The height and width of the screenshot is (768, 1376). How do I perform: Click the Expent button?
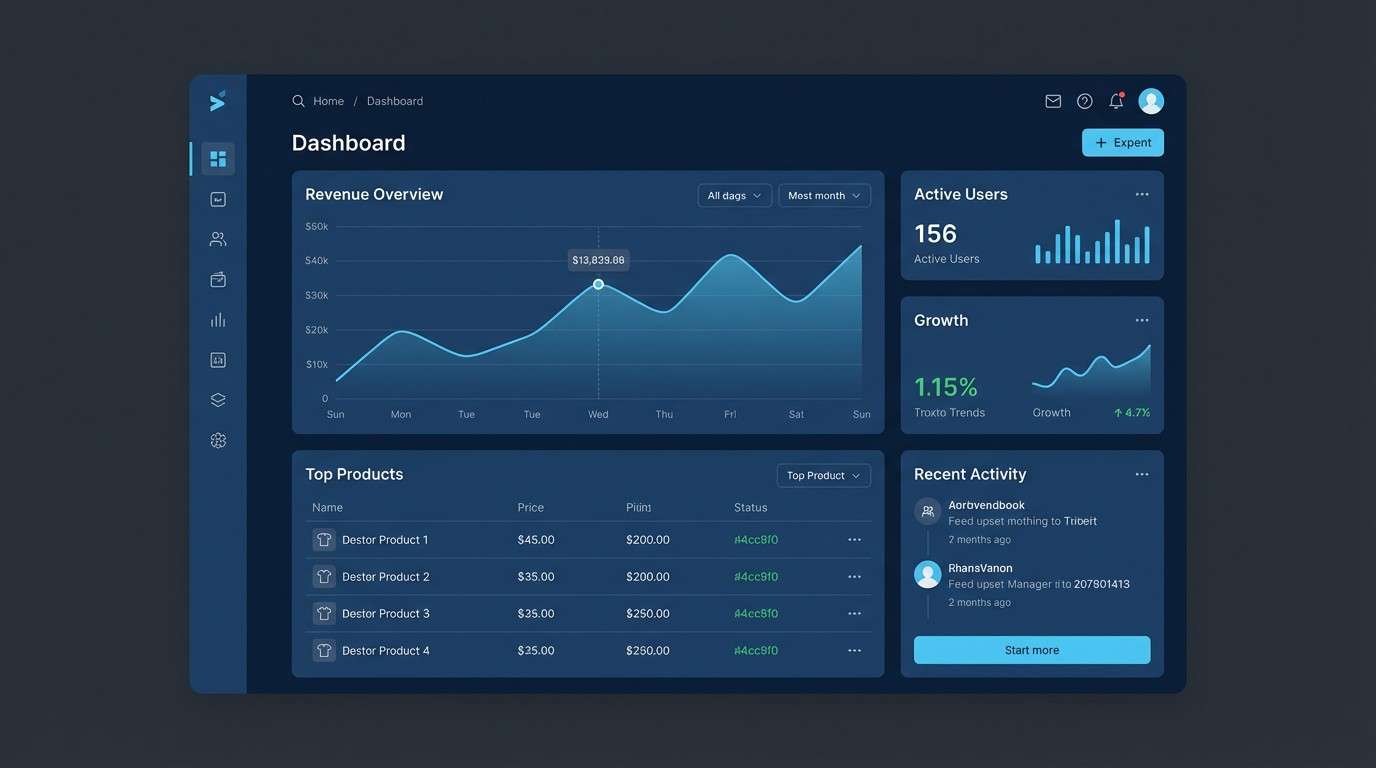tap(1122, 142)
